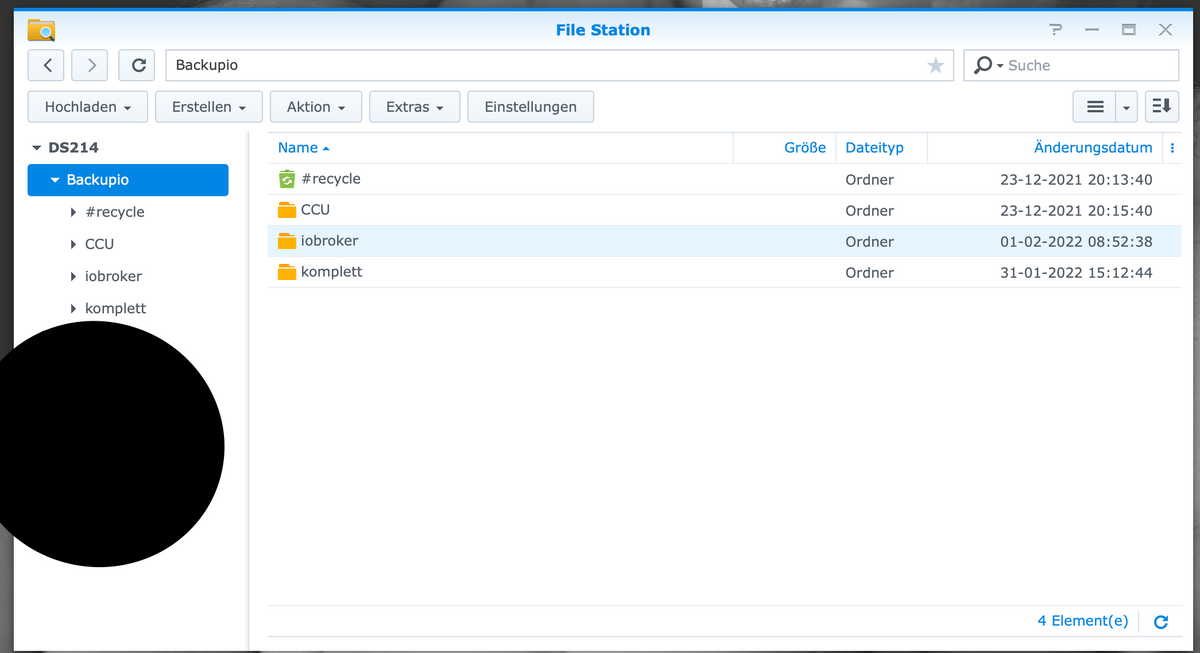Image resolution: width=1200 pixels, height=653 pixels.
Task: Add Backupio to favorites with the star icon
Action: pos(935,65)
